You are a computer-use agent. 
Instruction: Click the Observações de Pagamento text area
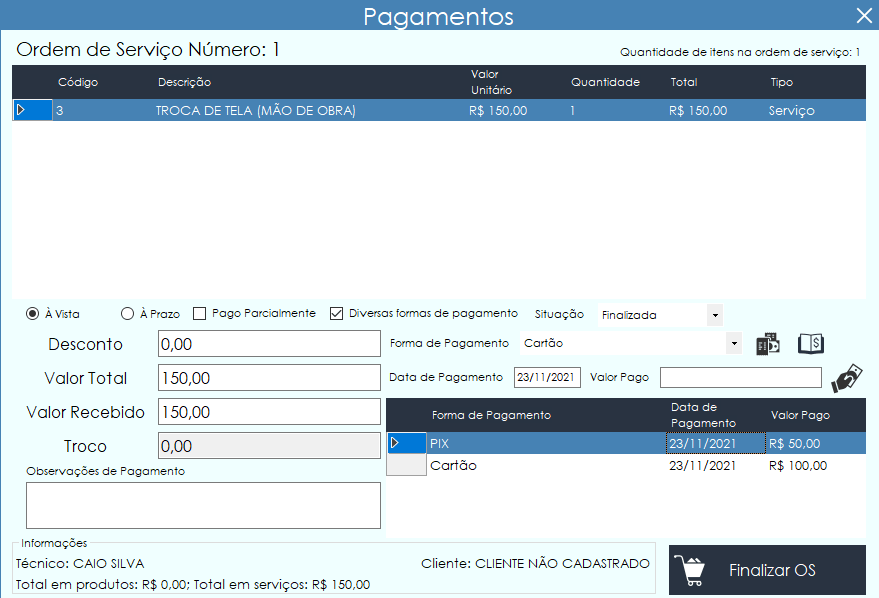pyautogui.click(x=203, y=505)
